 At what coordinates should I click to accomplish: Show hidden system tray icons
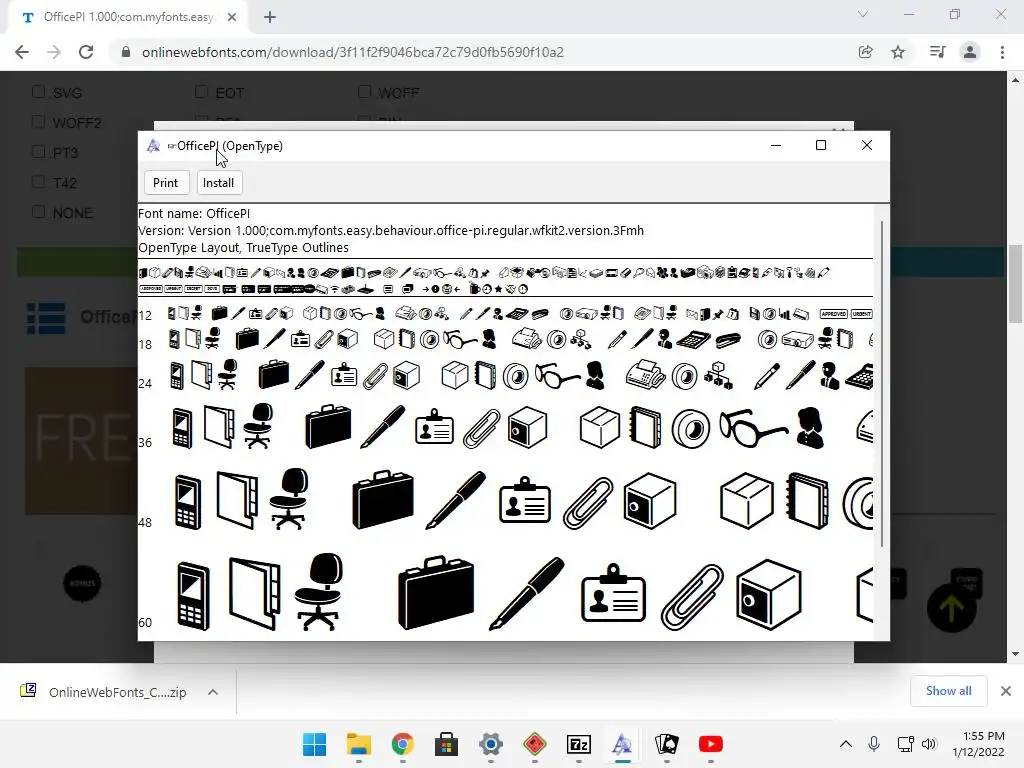coord(846,744)
